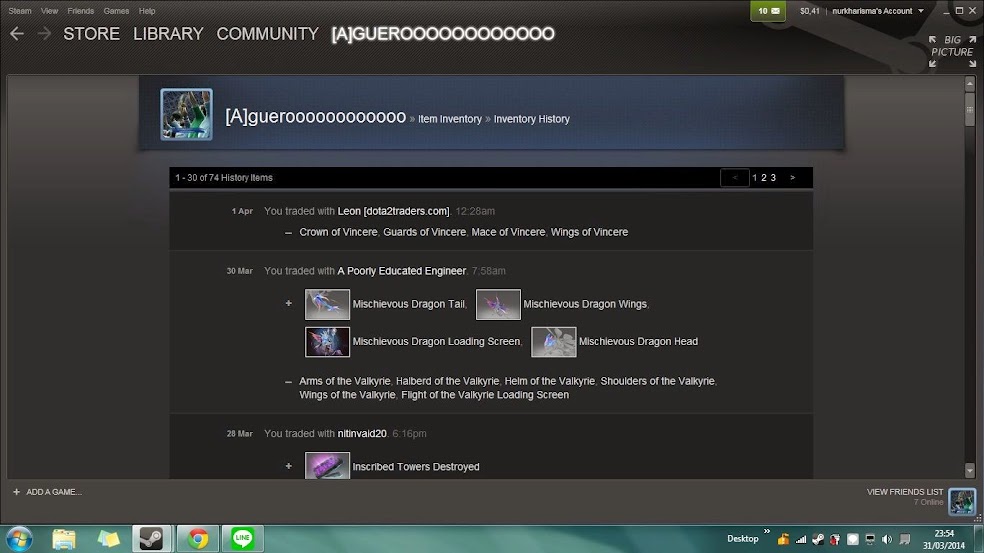Open nitinvaid20 trade partner profile
The image size is (984, 553).
click(362, 433)
